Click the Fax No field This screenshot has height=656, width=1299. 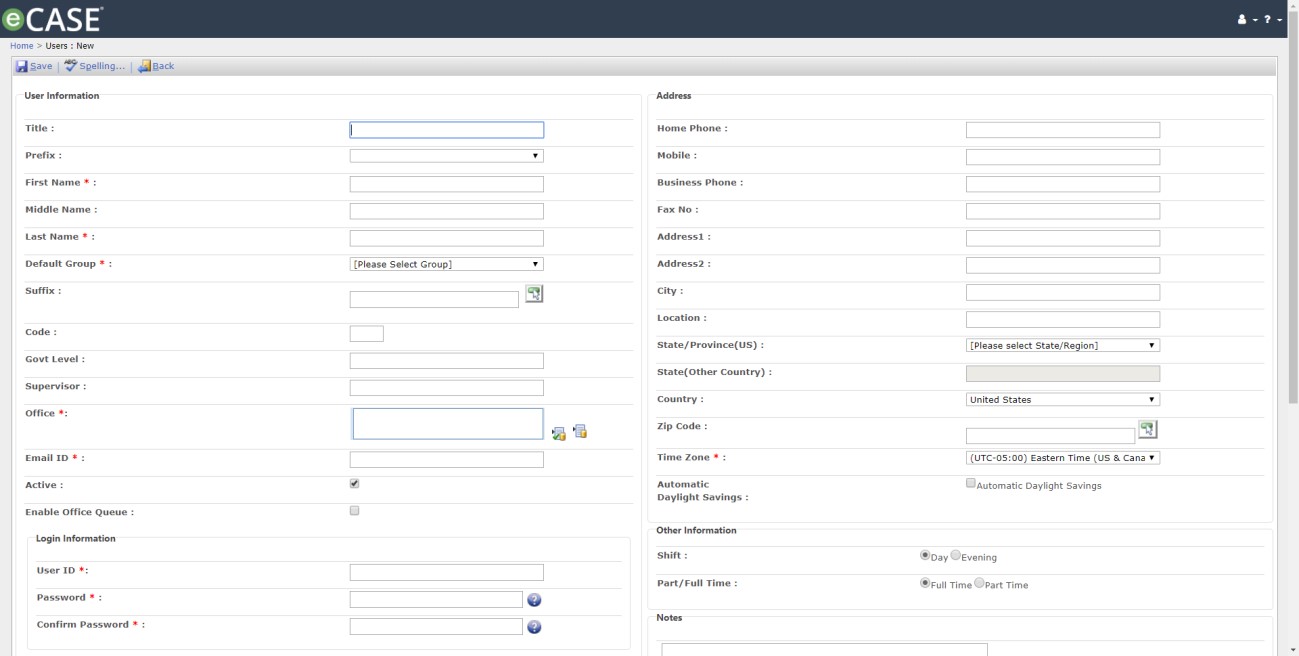1063,211
